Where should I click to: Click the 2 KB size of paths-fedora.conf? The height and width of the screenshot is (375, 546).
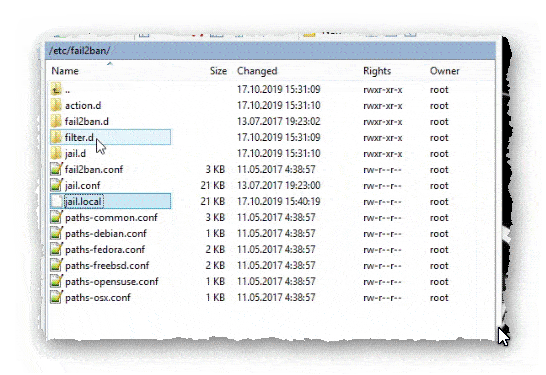pyautogui.click(x=215, y=249)
